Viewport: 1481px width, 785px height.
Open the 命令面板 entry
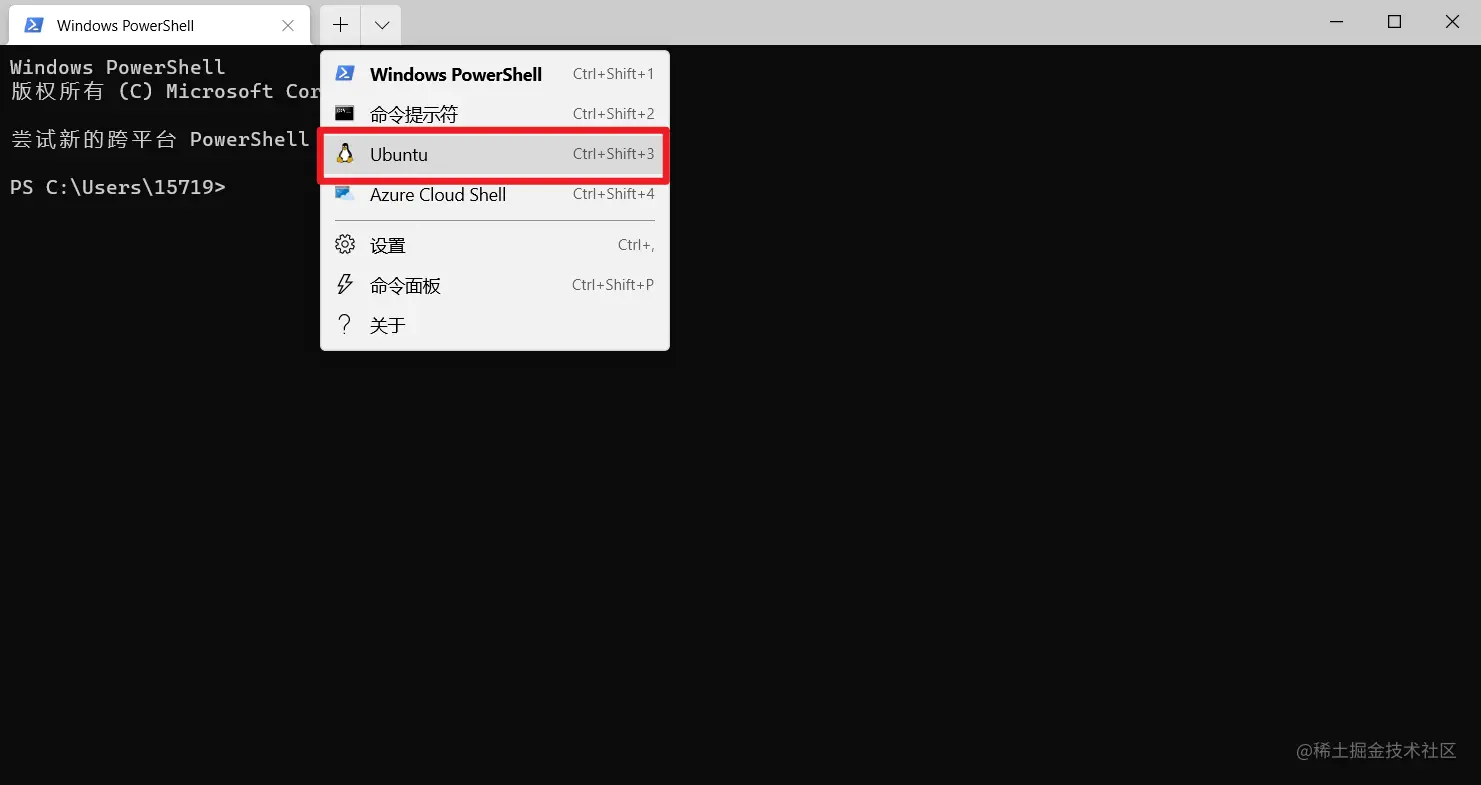click(495, 285)
